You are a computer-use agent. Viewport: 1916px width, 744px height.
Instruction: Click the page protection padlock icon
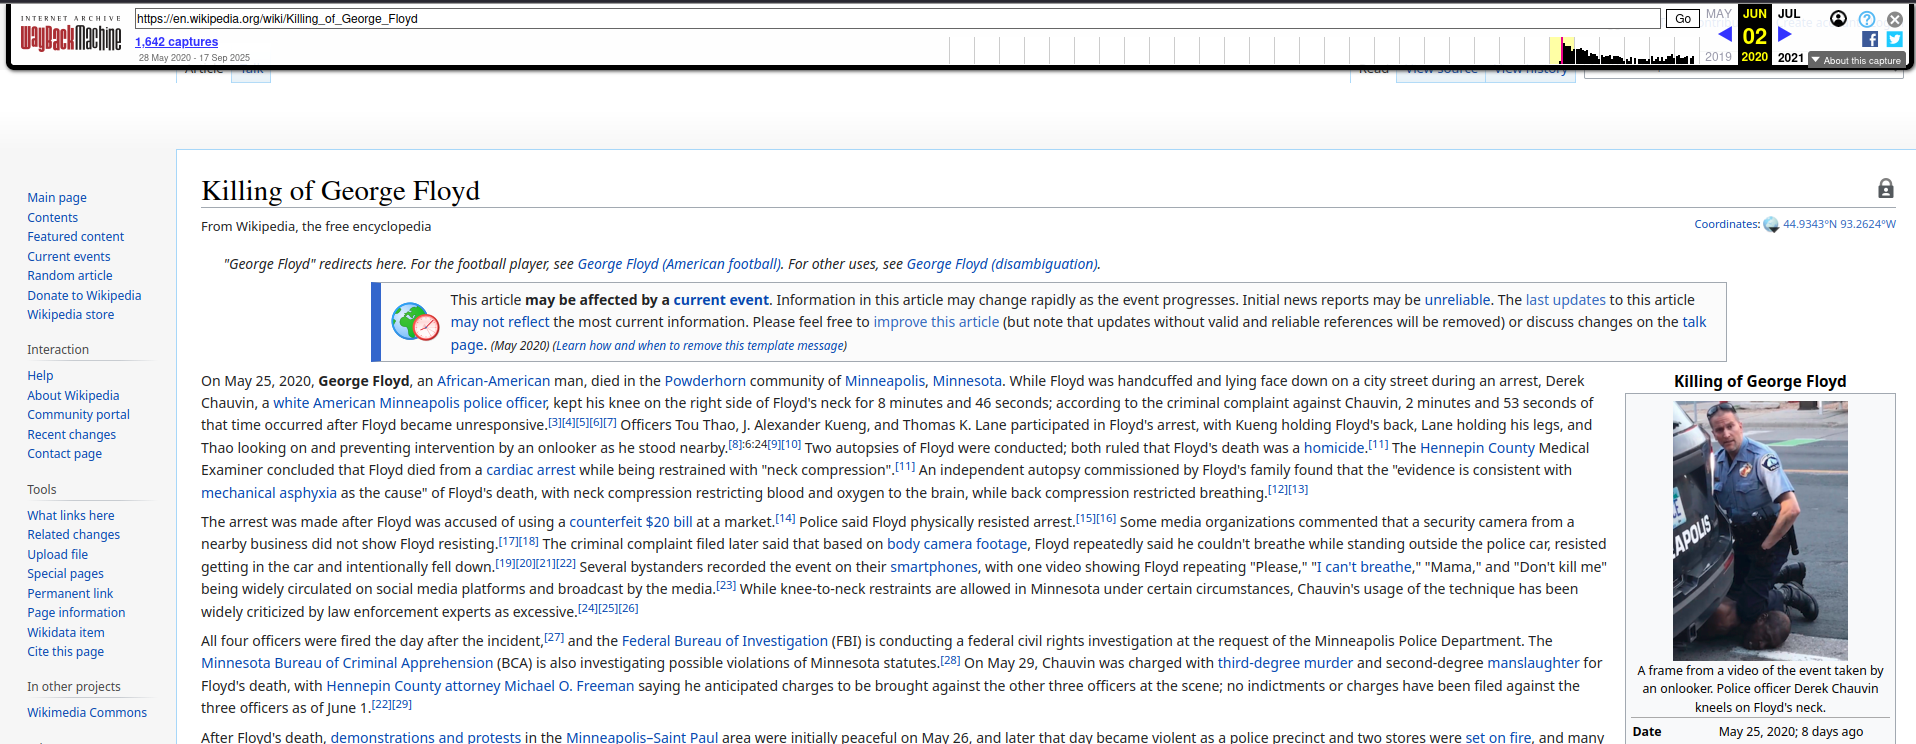click(1886, 188)
